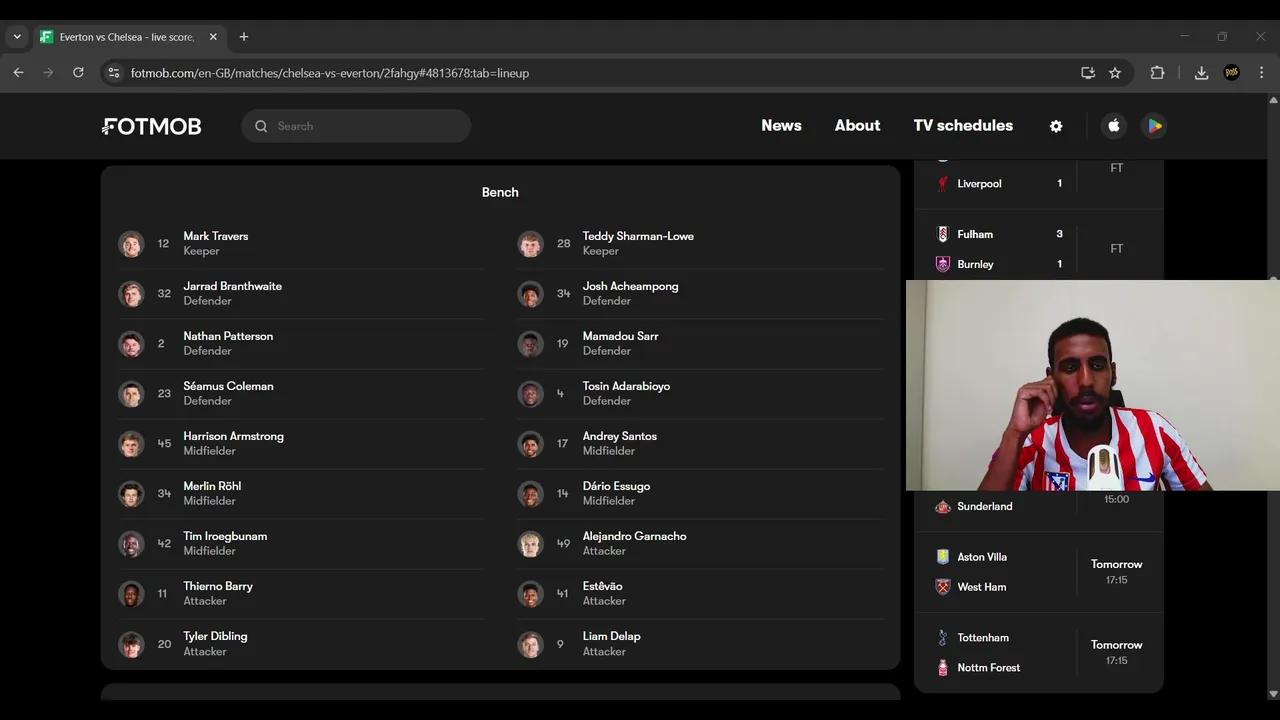Open the About menu item
1280x720 pixels.
[x=857, y=126]
